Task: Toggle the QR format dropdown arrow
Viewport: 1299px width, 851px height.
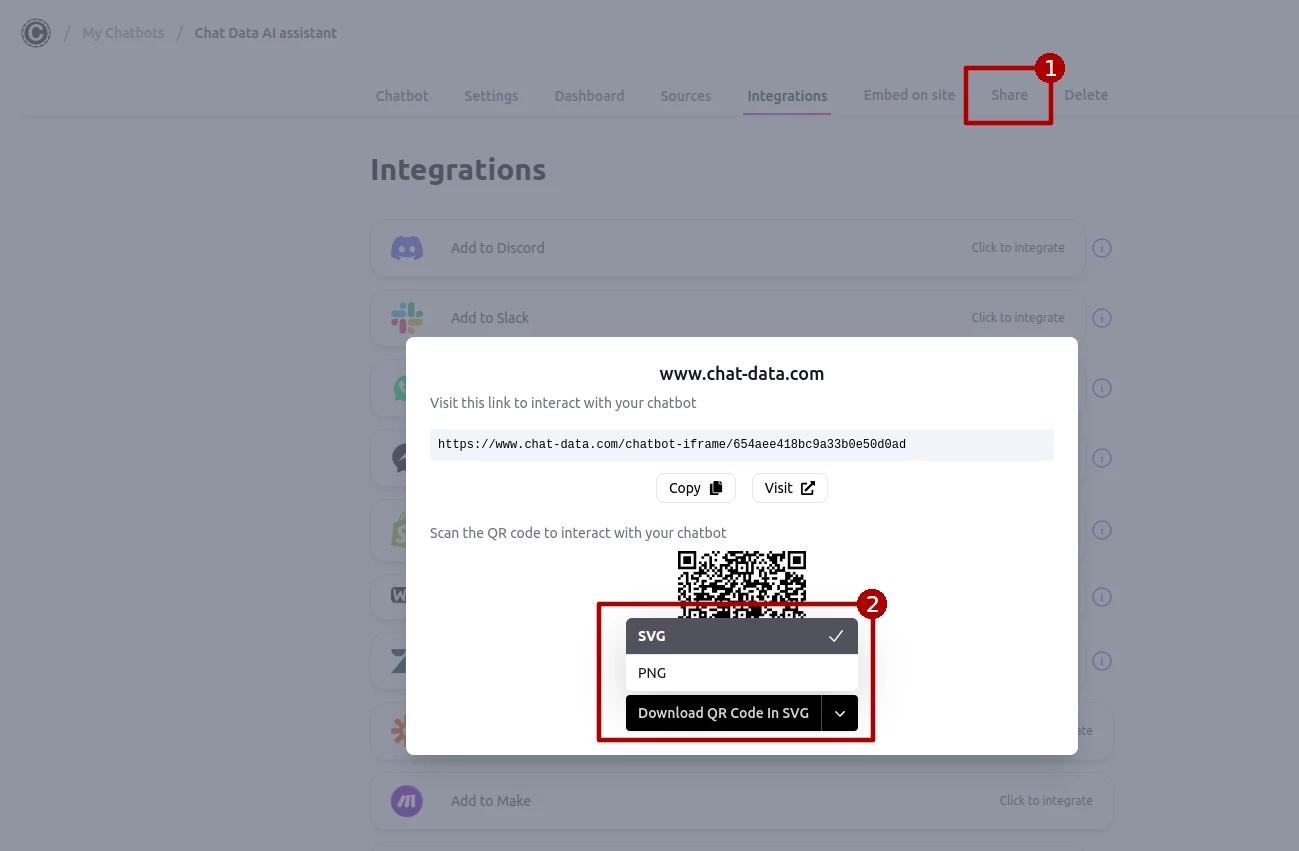Action: click(840, 713)
